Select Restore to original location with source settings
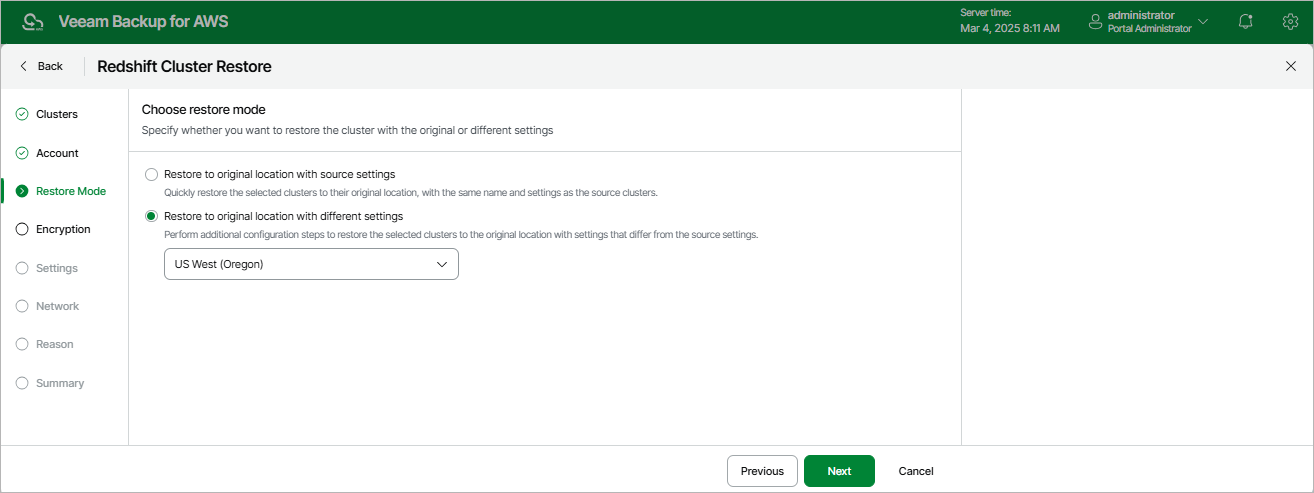Viewport: 1314px width, 493px height. click(x=152, y=174)
